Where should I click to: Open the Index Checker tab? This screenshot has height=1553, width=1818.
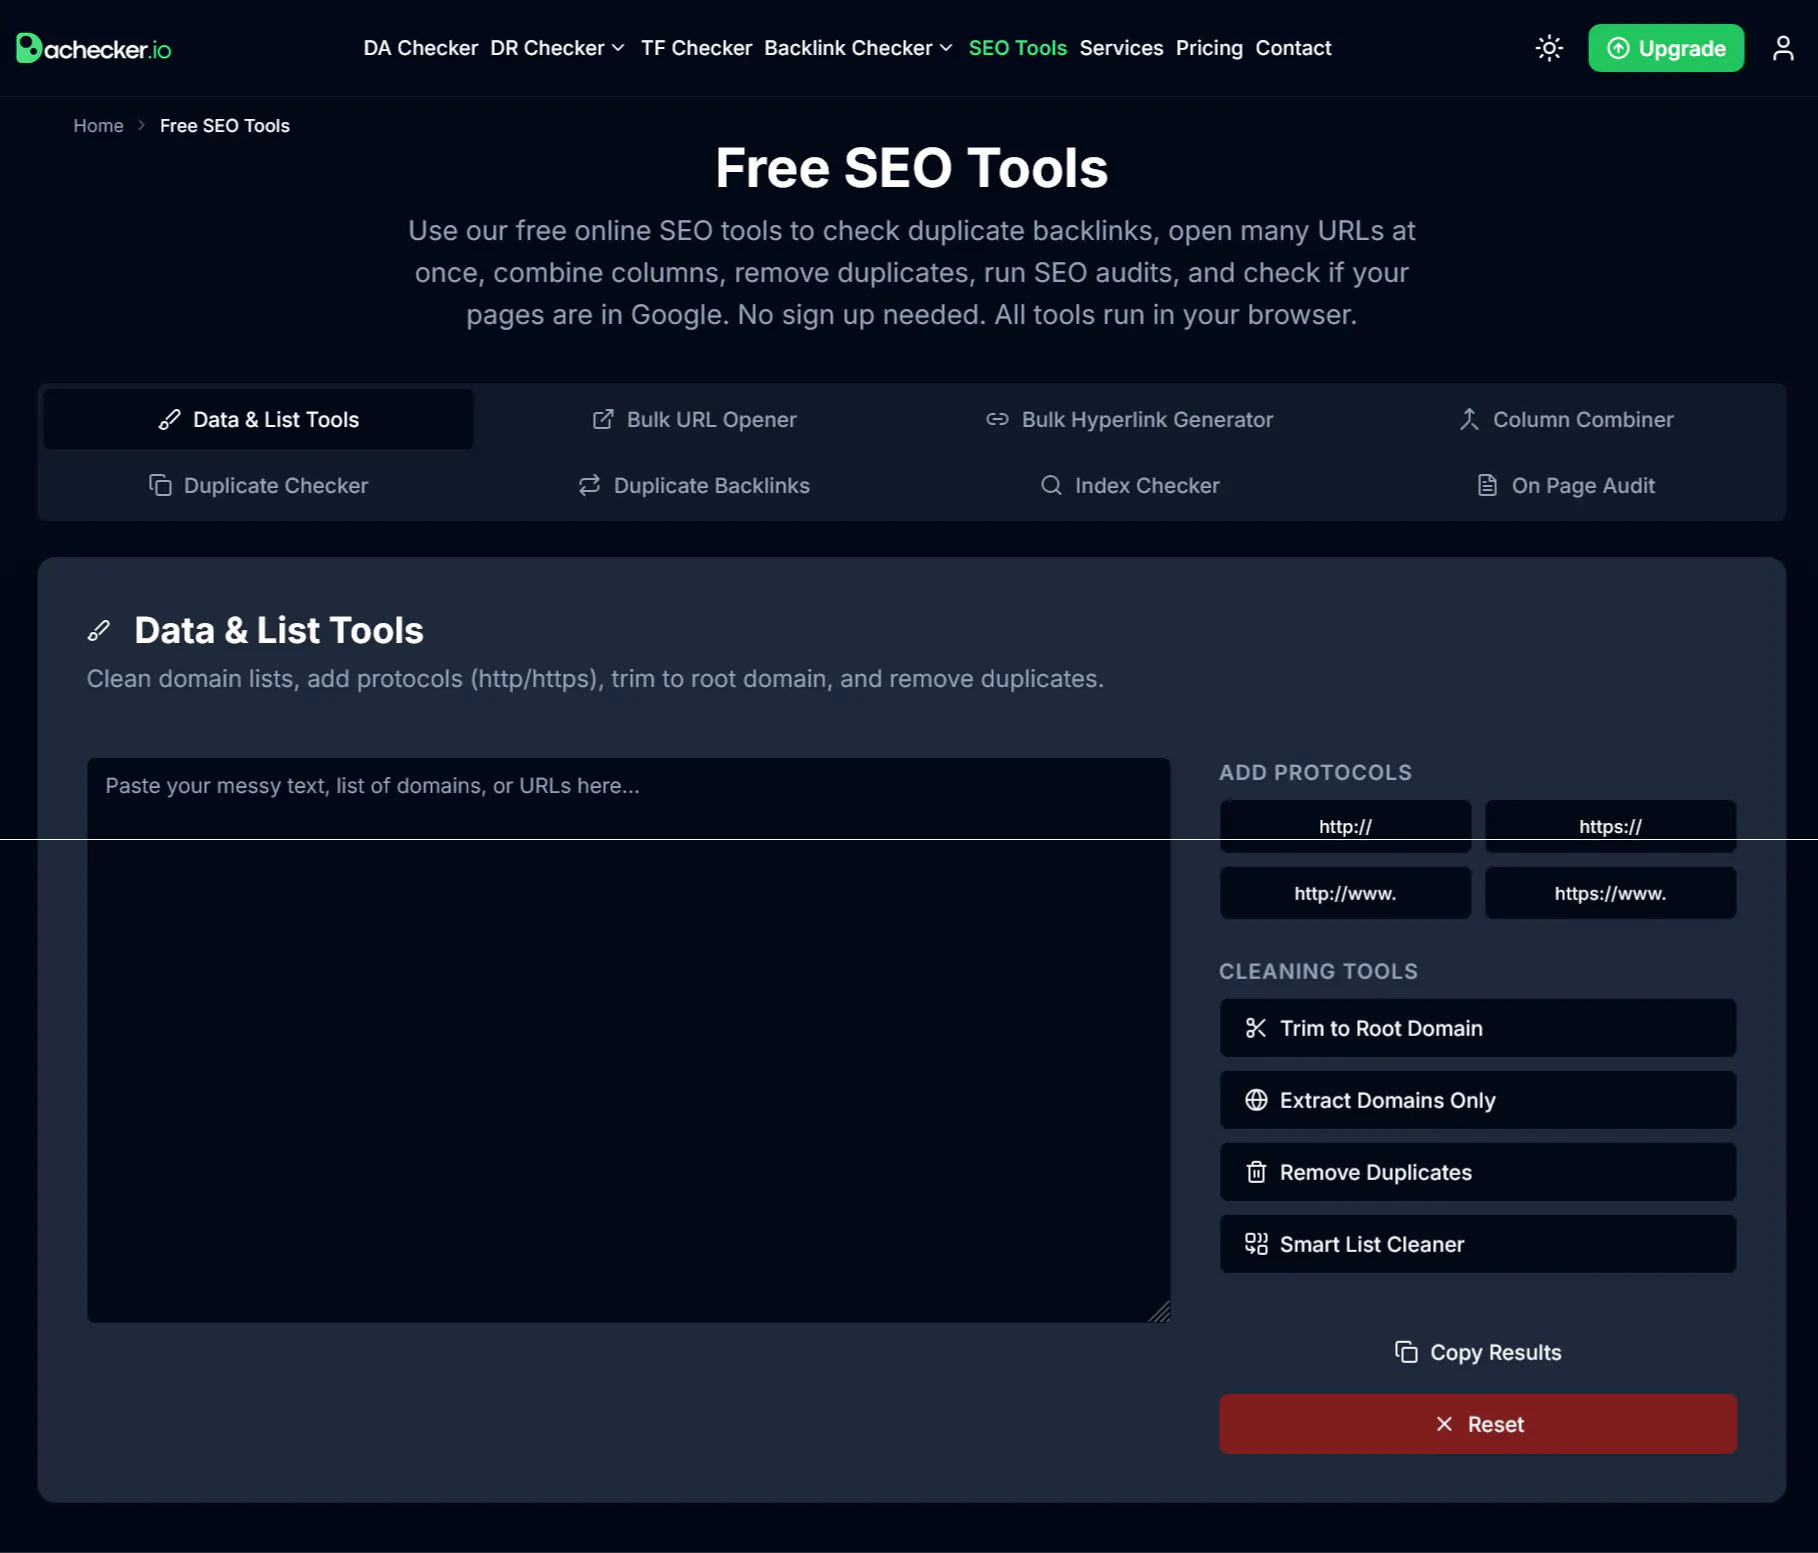(x=1129, y=485)
